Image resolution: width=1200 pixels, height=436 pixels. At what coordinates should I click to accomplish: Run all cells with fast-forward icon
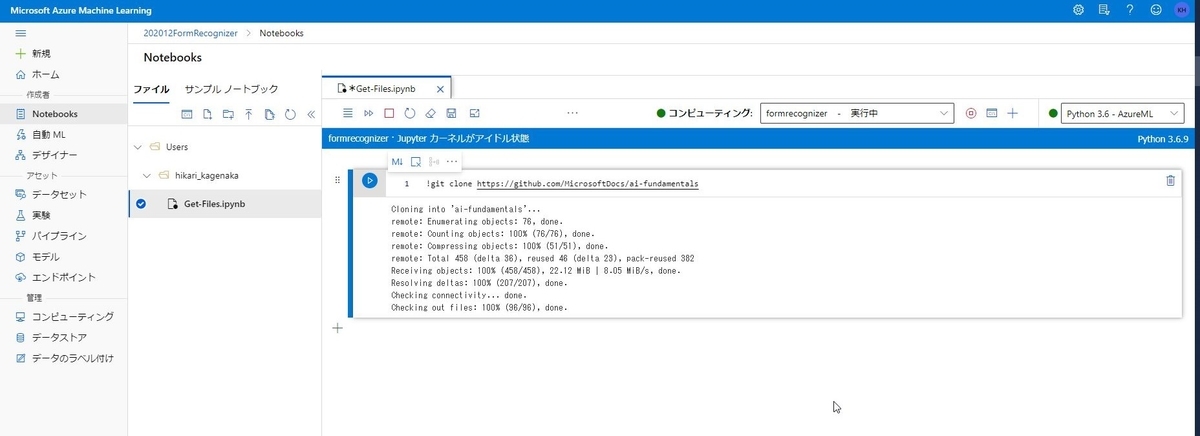tap(368, 113)
